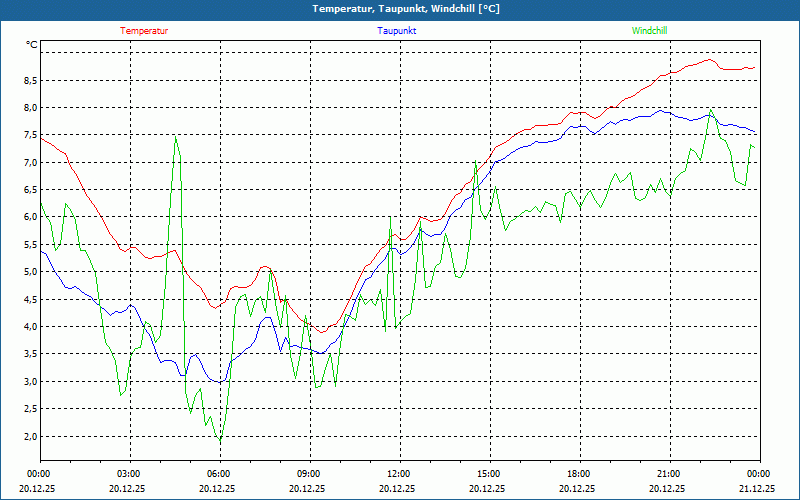Click the 4,5 y-axis value

pos(30,299)
